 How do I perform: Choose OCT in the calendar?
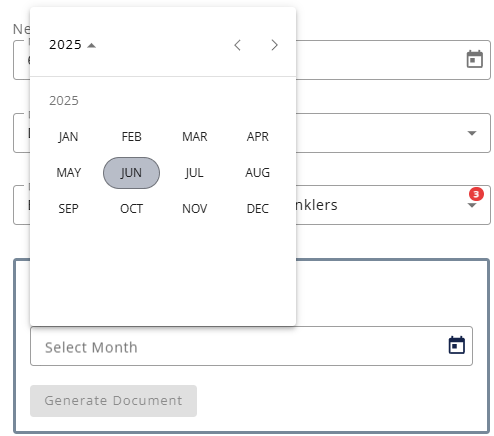pyautogui.click(x=131, y=209)
